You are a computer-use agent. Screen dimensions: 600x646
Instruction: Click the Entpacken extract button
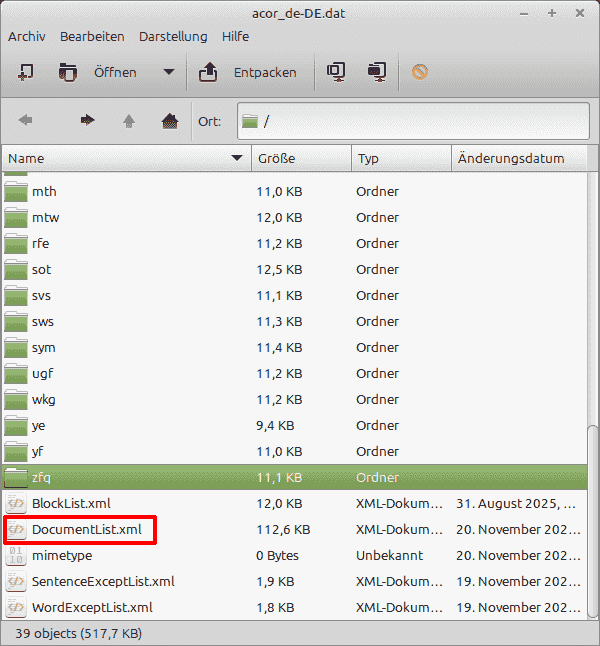(x=248, y=72)
